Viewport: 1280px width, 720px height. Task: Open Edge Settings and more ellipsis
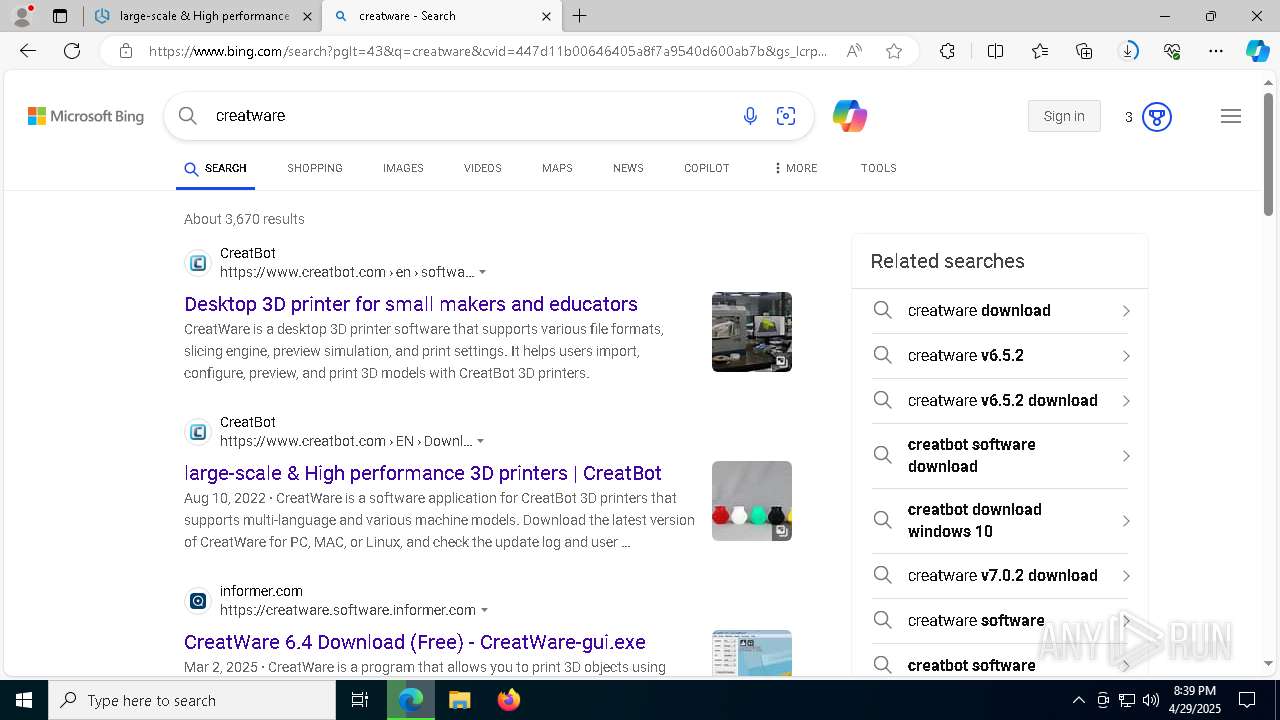[x=1216, y=51]
